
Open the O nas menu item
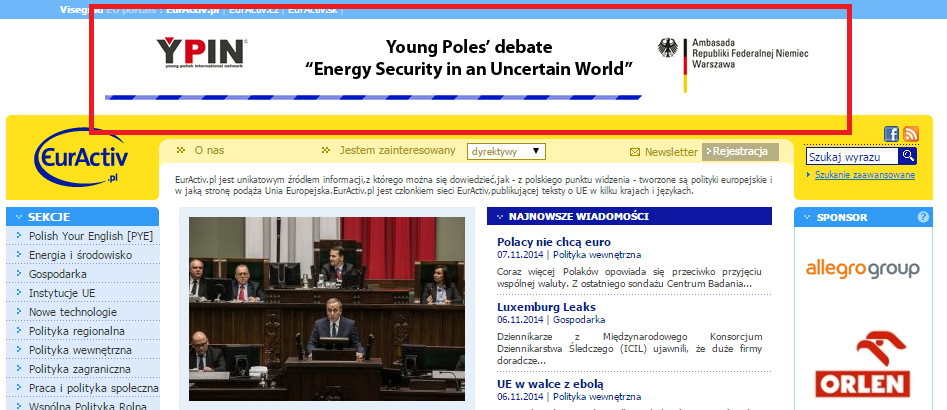coord(209,150)
